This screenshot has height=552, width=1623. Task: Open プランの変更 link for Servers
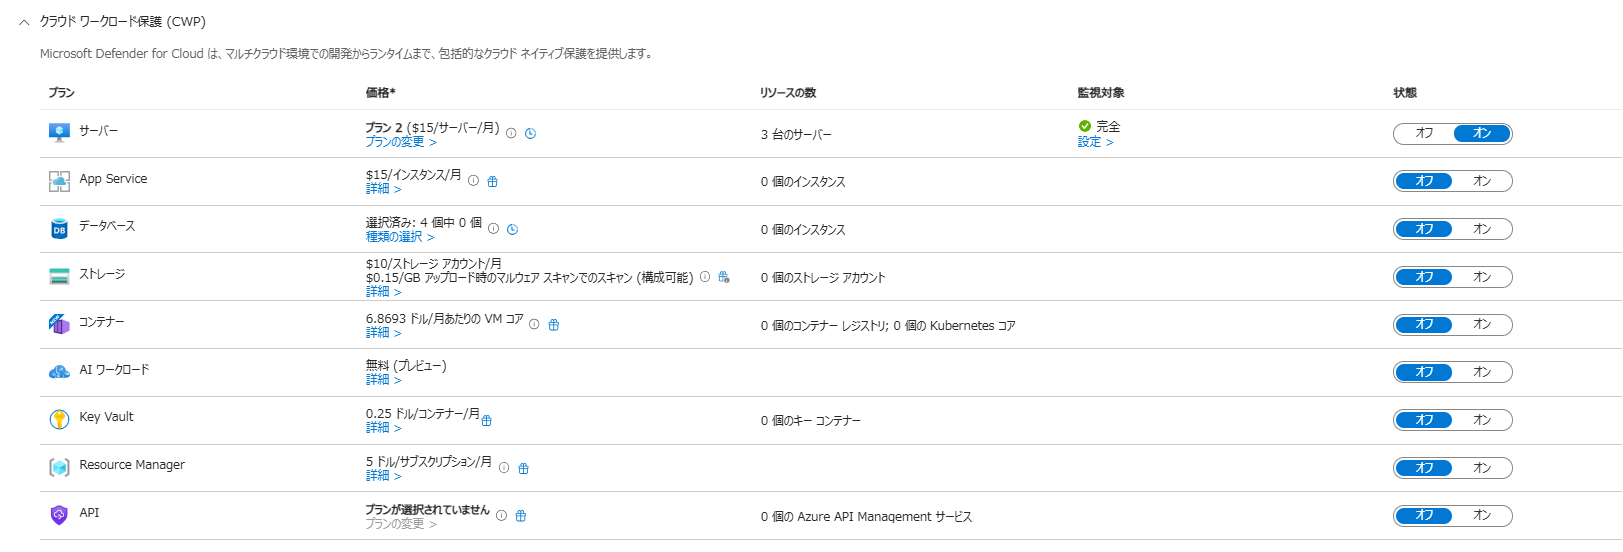coord(400,142)
